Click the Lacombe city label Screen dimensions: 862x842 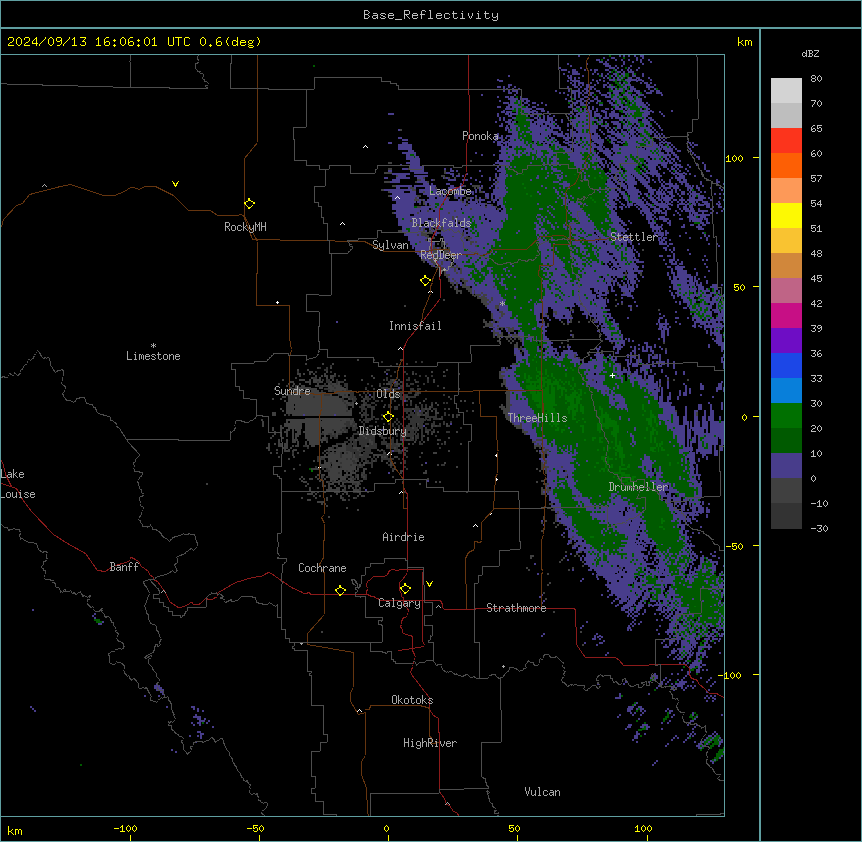point(450,191)
